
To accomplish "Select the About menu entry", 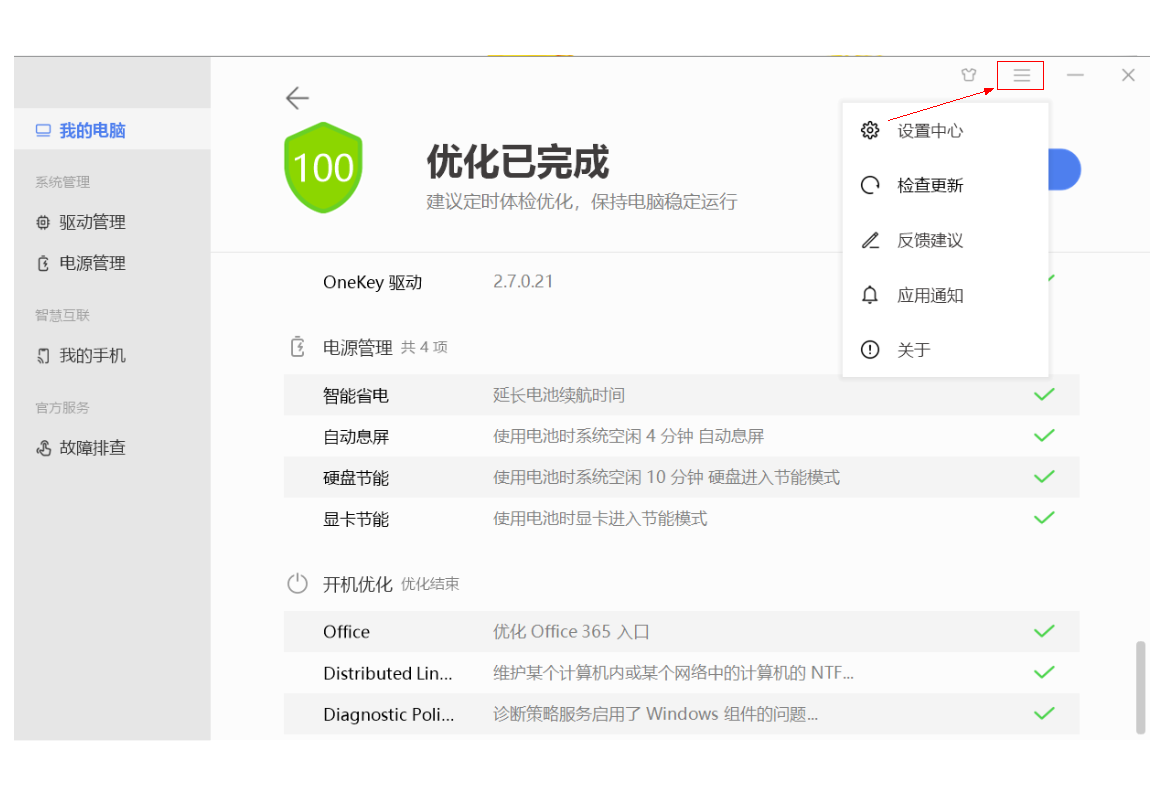I will [x=913, y=350].
